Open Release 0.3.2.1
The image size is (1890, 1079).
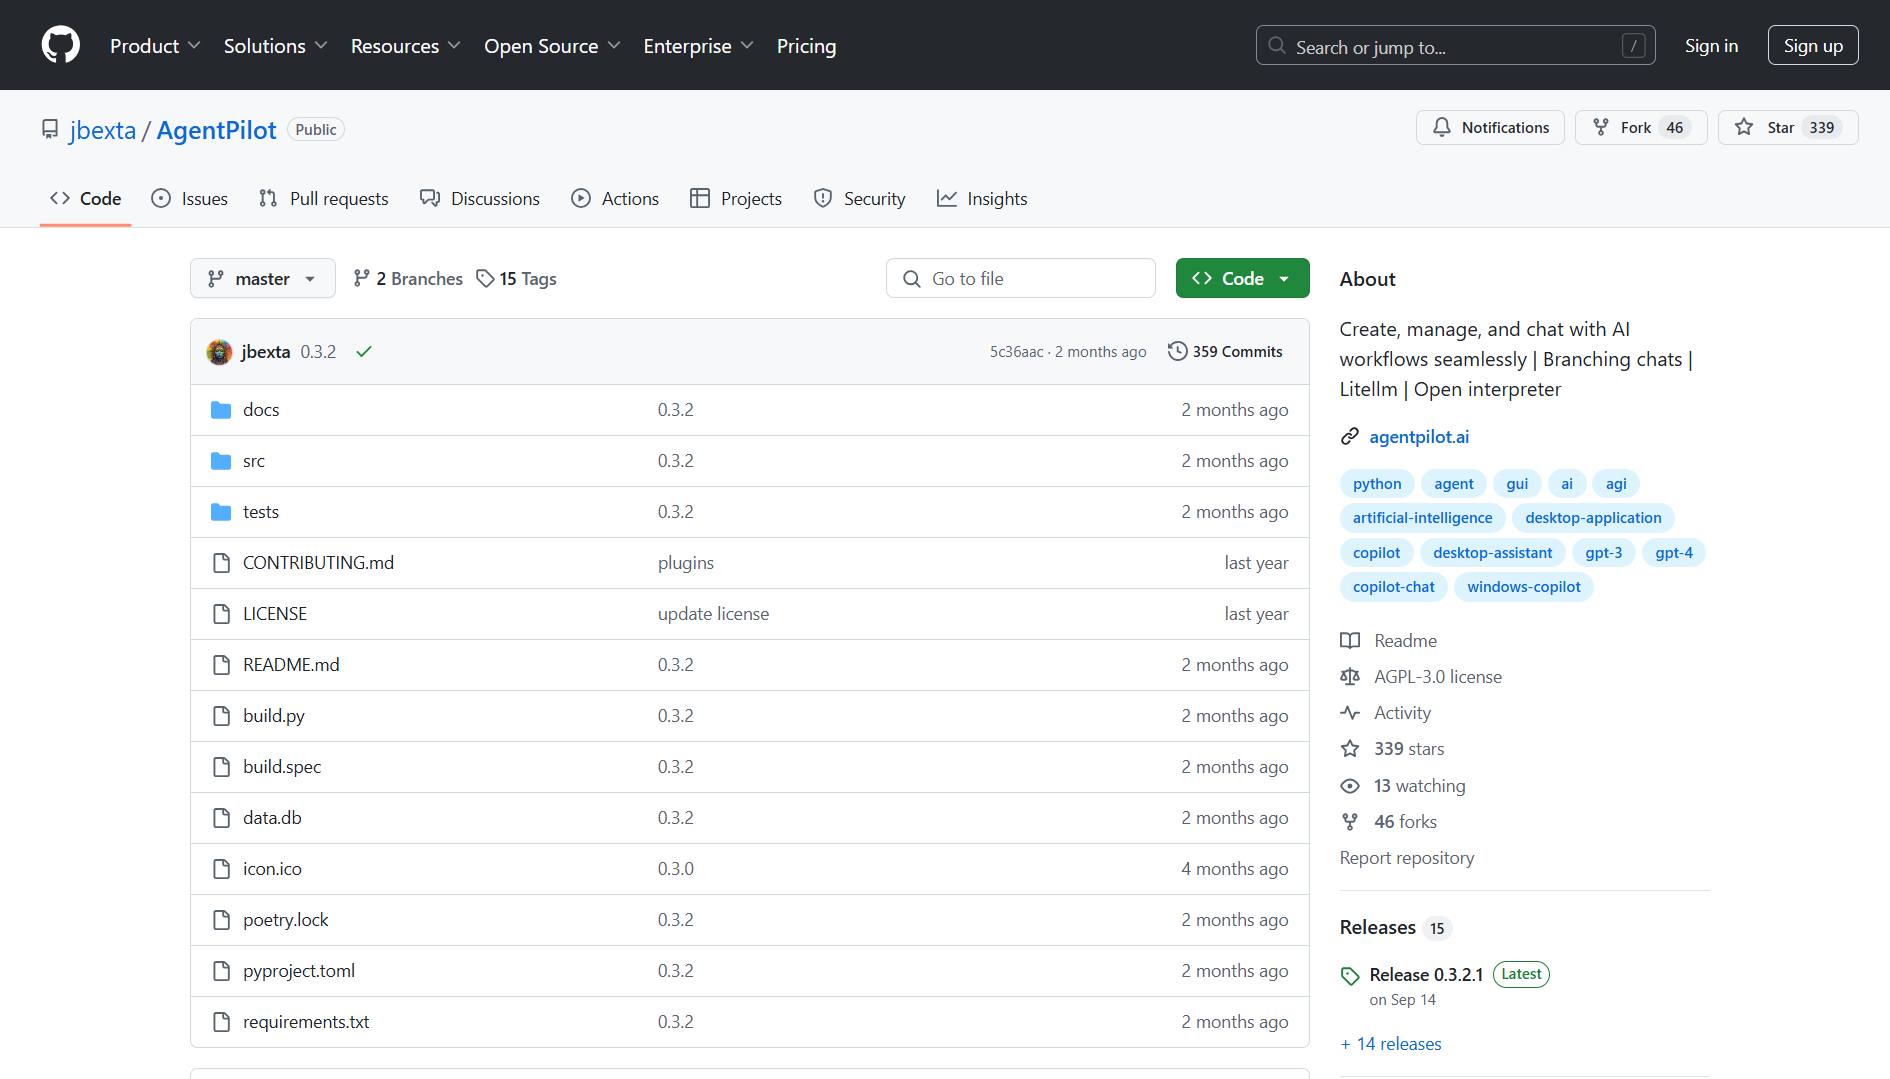tap(1426, 975)
